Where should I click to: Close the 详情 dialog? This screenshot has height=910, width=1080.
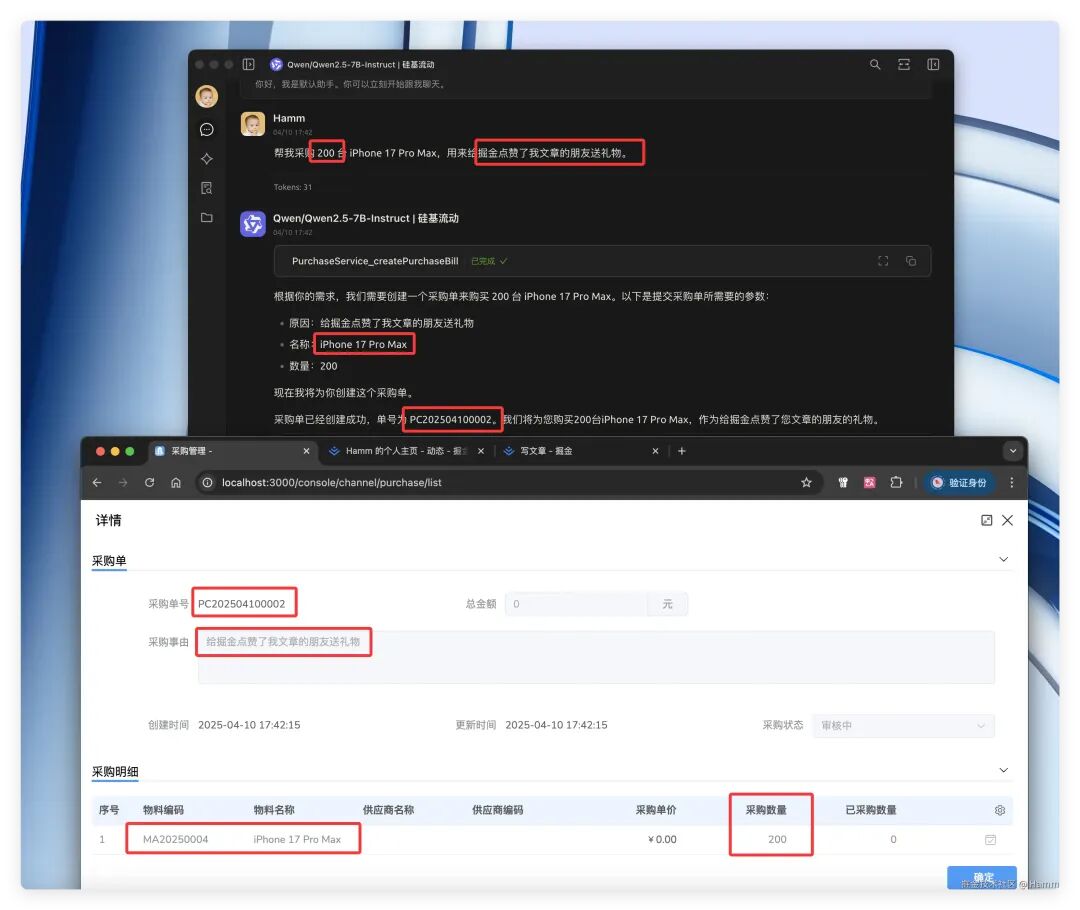1007,520
